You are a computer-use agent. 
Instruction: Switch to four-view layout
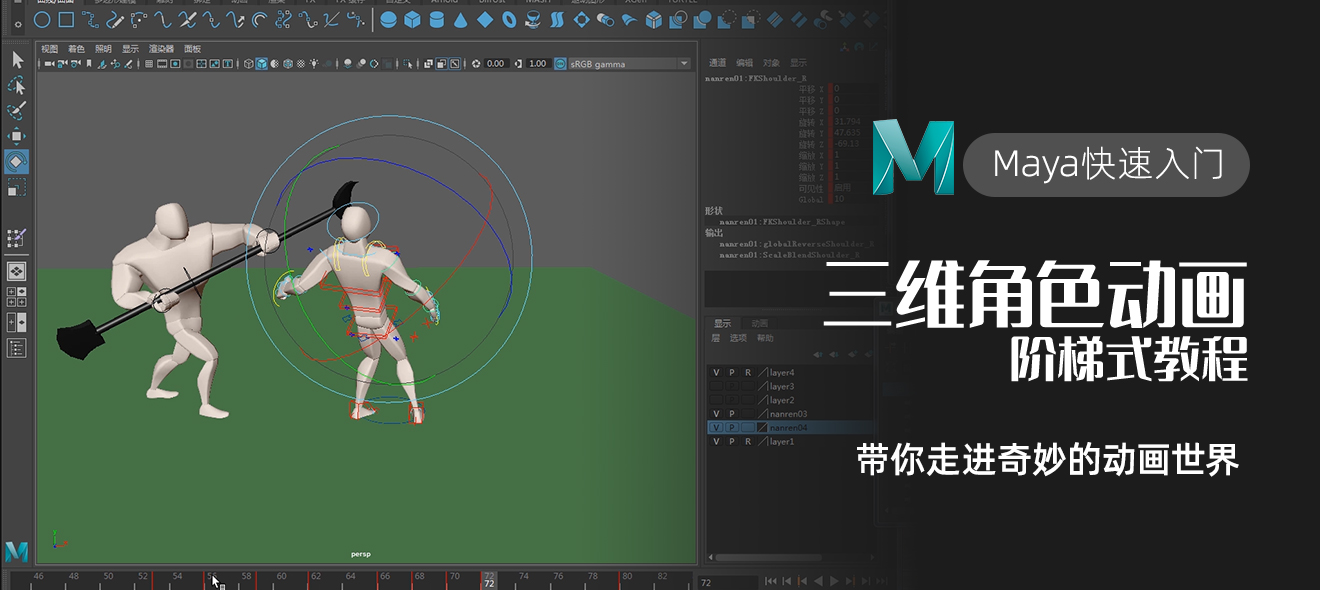(x=17, y=296)
